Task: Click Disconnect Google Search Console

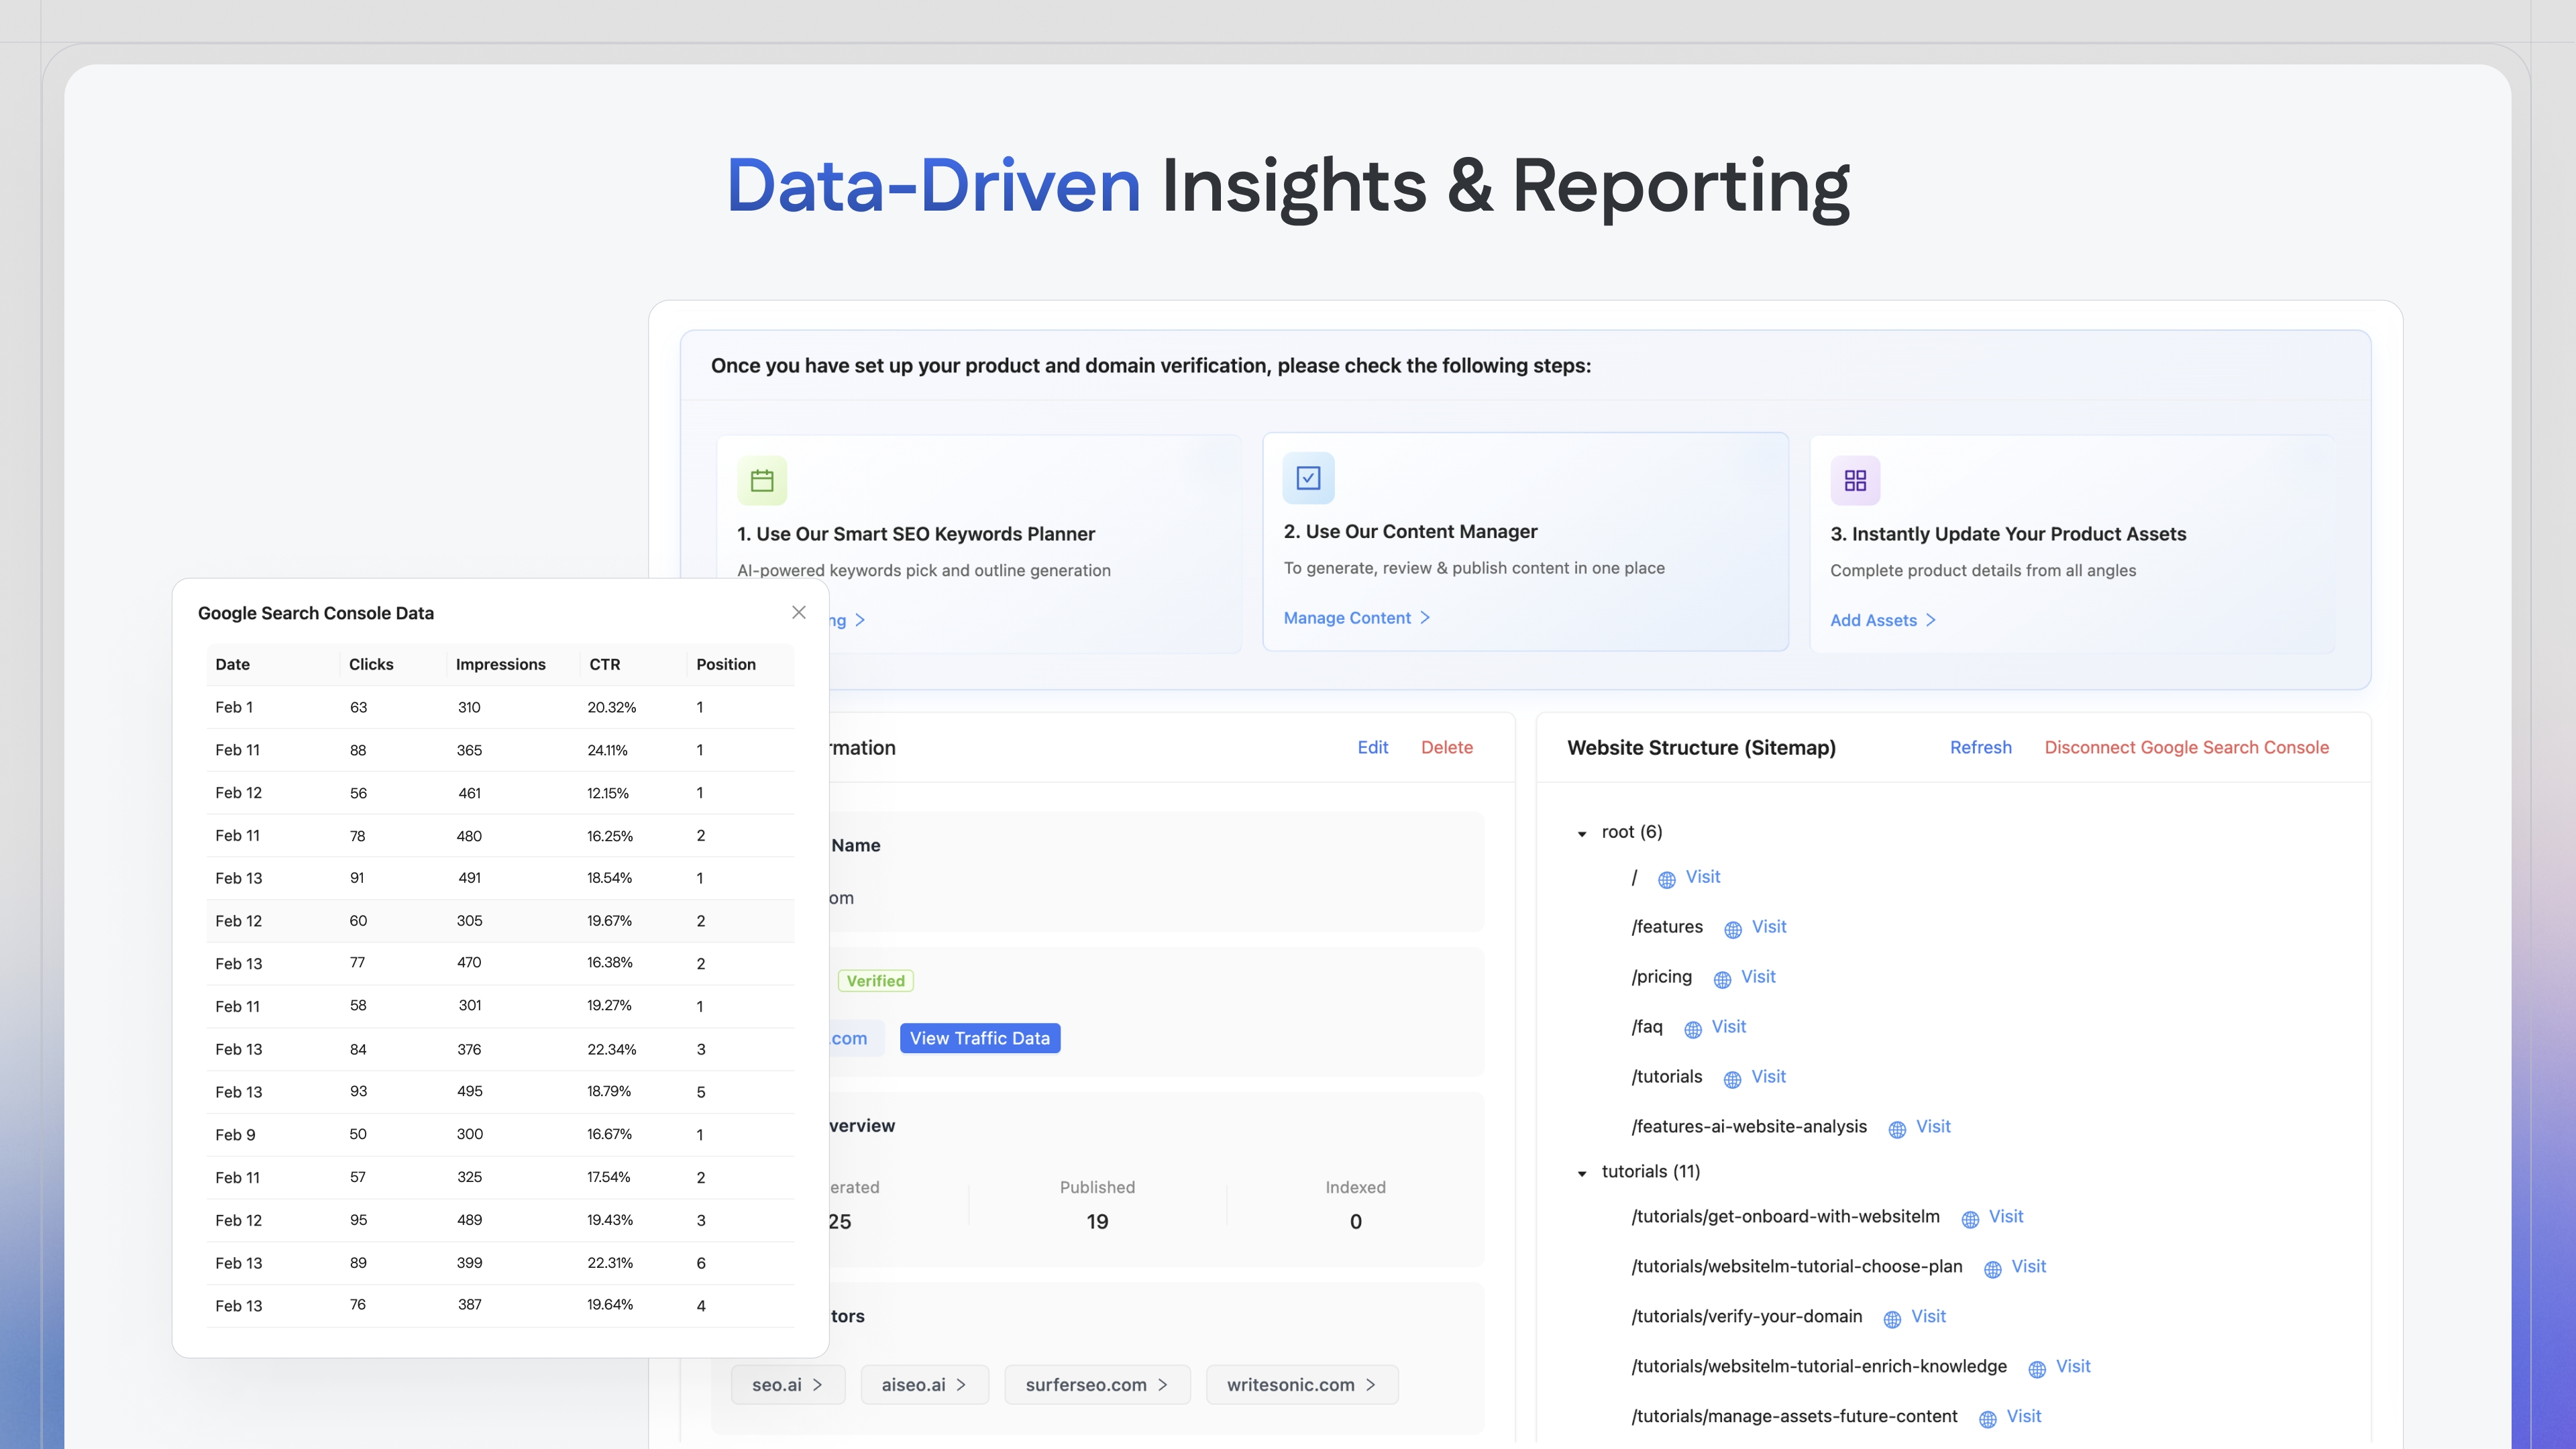Action: (2186, 747)
